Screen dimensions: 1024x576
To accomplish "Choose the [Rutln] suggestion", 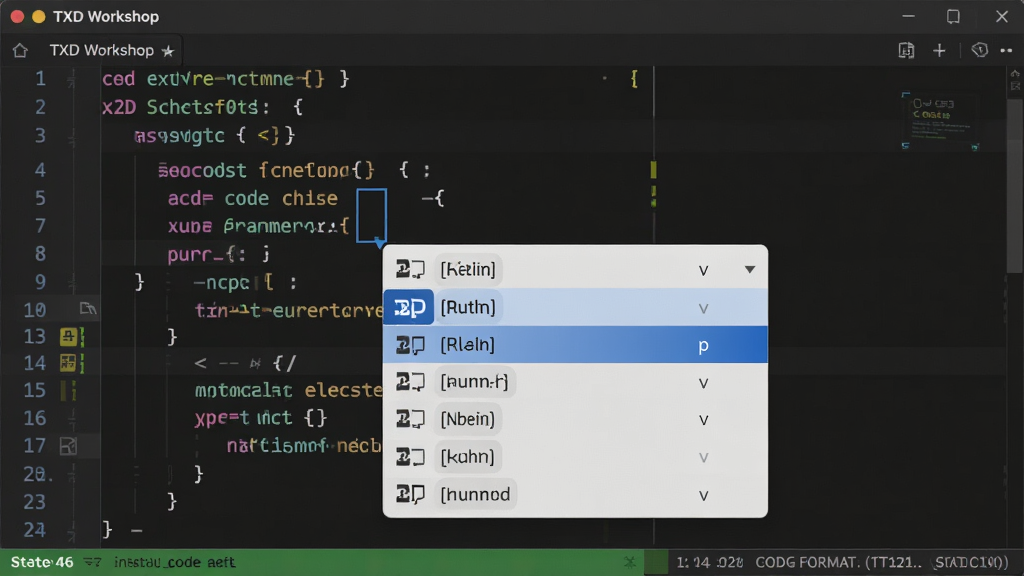I will pos(575,307).
